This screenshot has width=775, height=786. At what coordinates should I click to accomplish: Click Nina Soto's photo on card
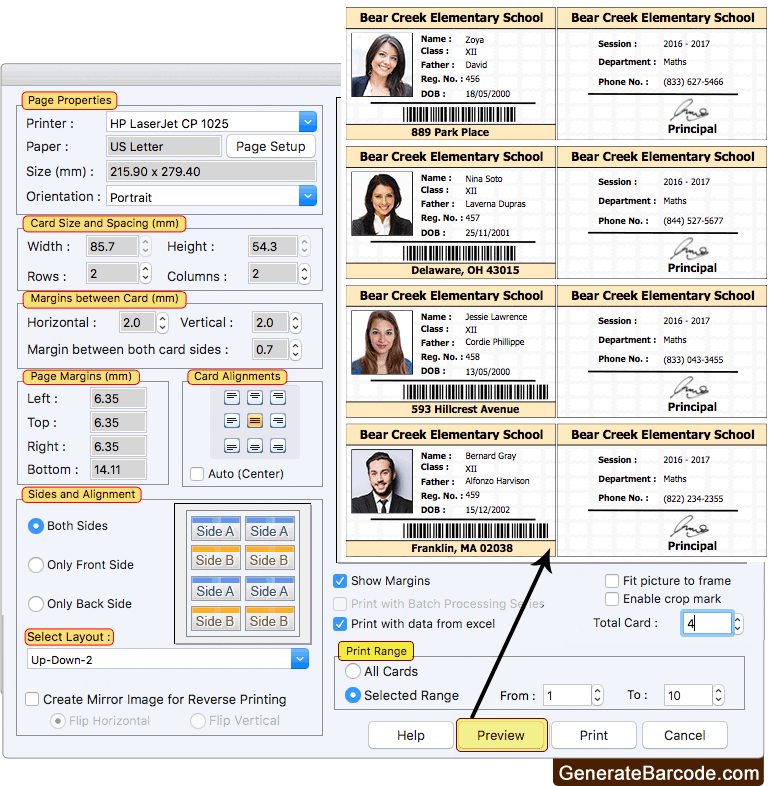click(x=381, y=204)
